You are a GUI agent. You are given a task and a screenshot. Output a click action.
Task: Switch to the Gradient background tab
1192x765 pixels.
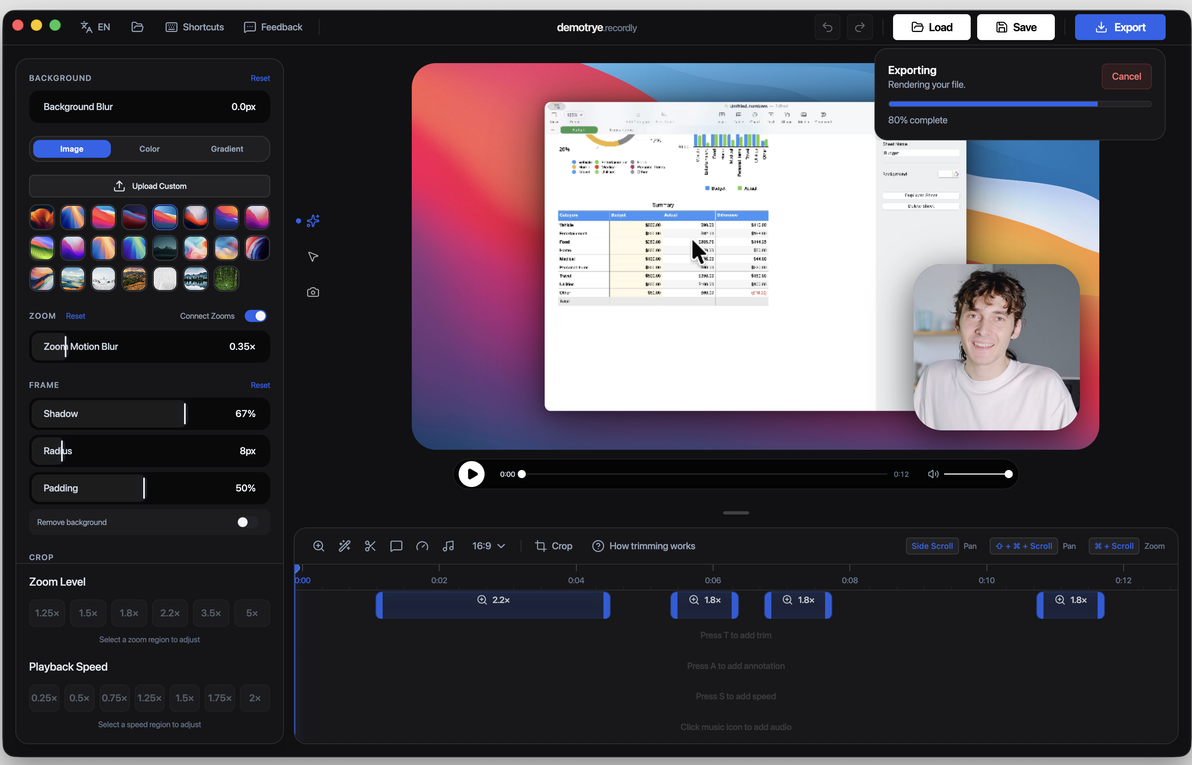click(x=227, y=149)
